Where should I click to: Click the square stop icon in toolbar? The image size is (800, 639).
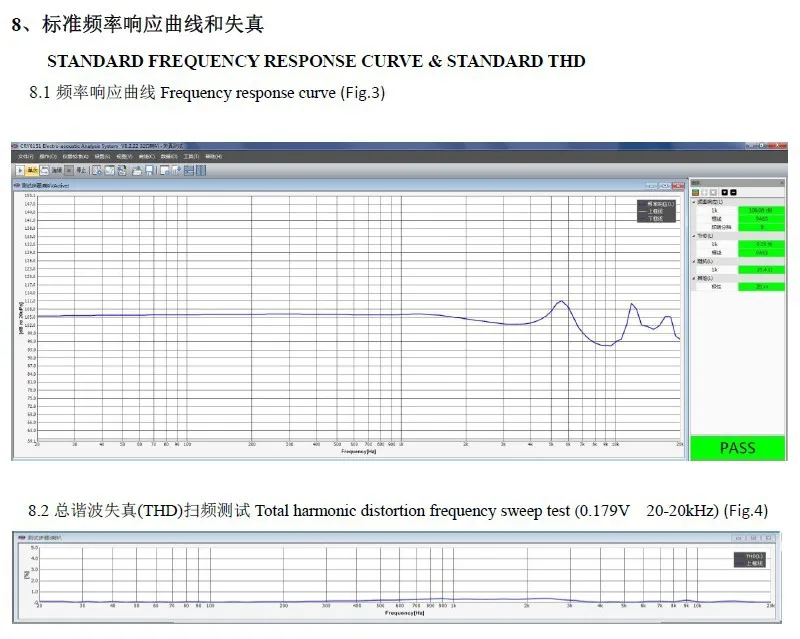coord(68,170)
